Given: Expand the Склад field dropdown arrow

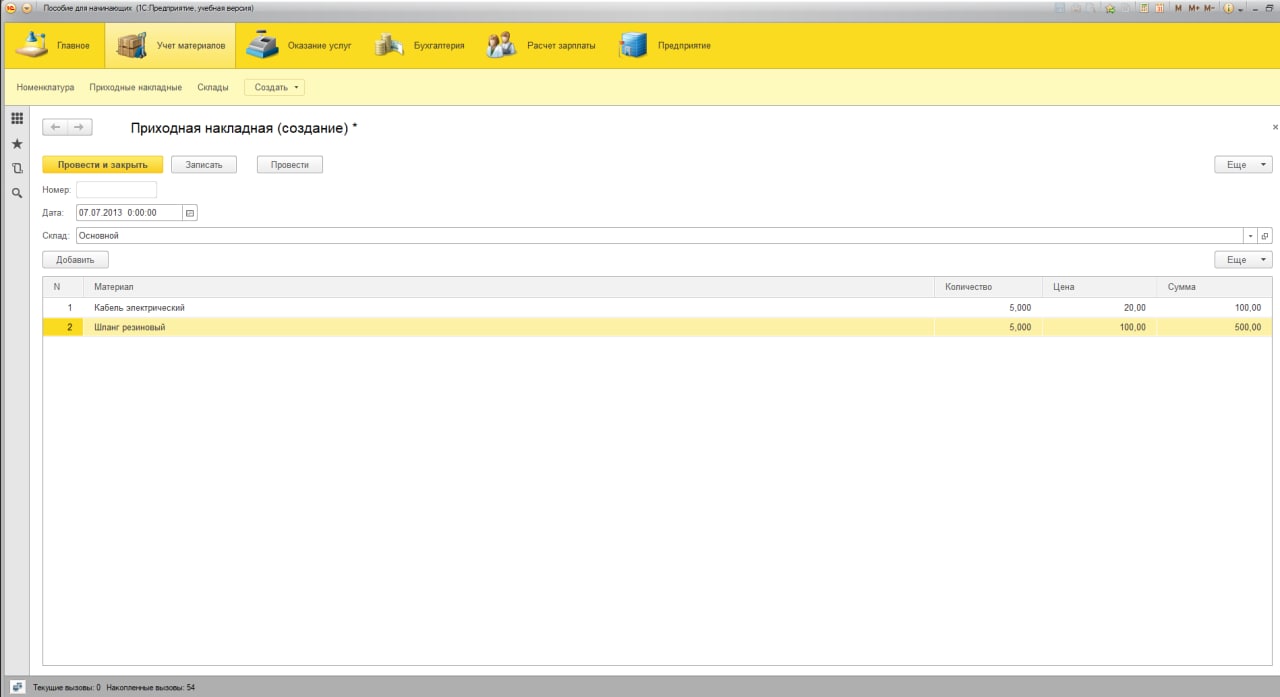Looking at the screenshot, I should pos(1251,236).
